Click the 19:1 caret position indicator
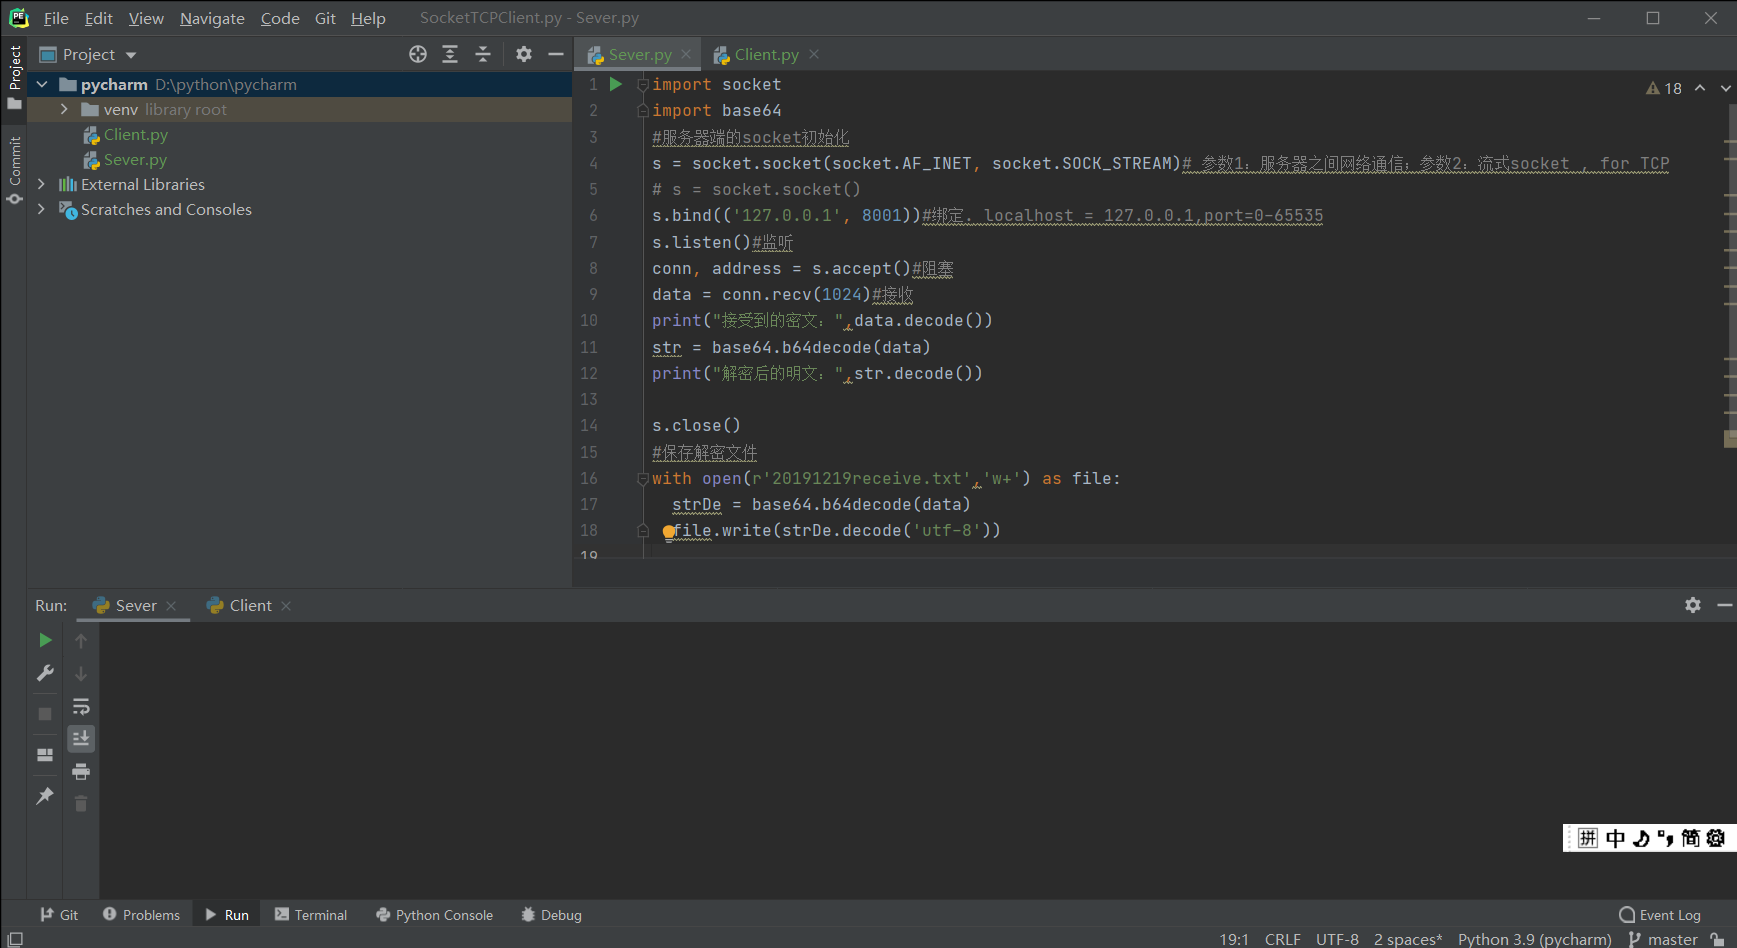 [1234, 939]
